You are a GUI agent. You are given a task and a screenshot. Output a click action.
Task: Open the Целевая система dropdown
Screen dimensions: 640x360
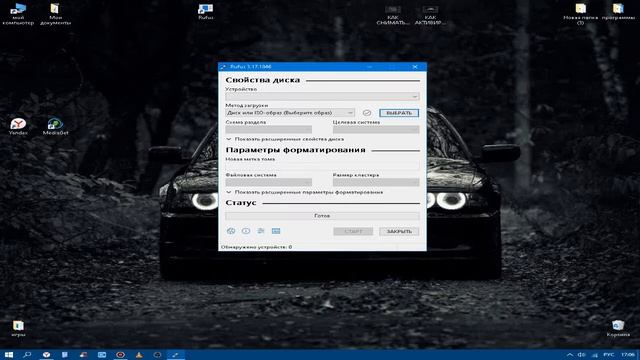click(376, 130)
